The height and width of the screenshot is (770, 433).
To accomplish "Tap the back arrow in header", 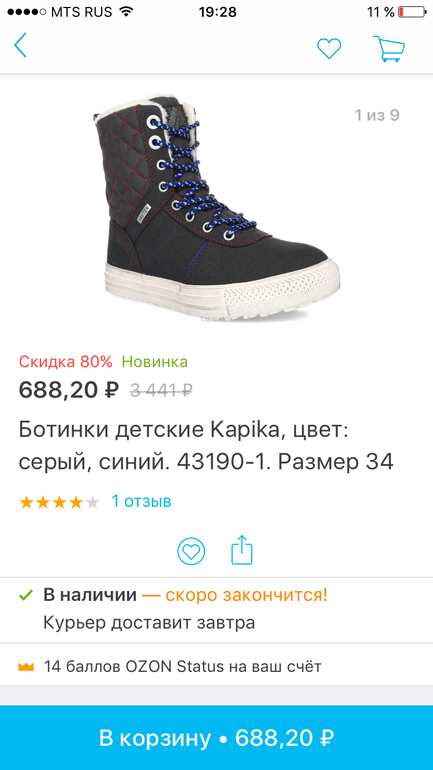I will 20,46.
